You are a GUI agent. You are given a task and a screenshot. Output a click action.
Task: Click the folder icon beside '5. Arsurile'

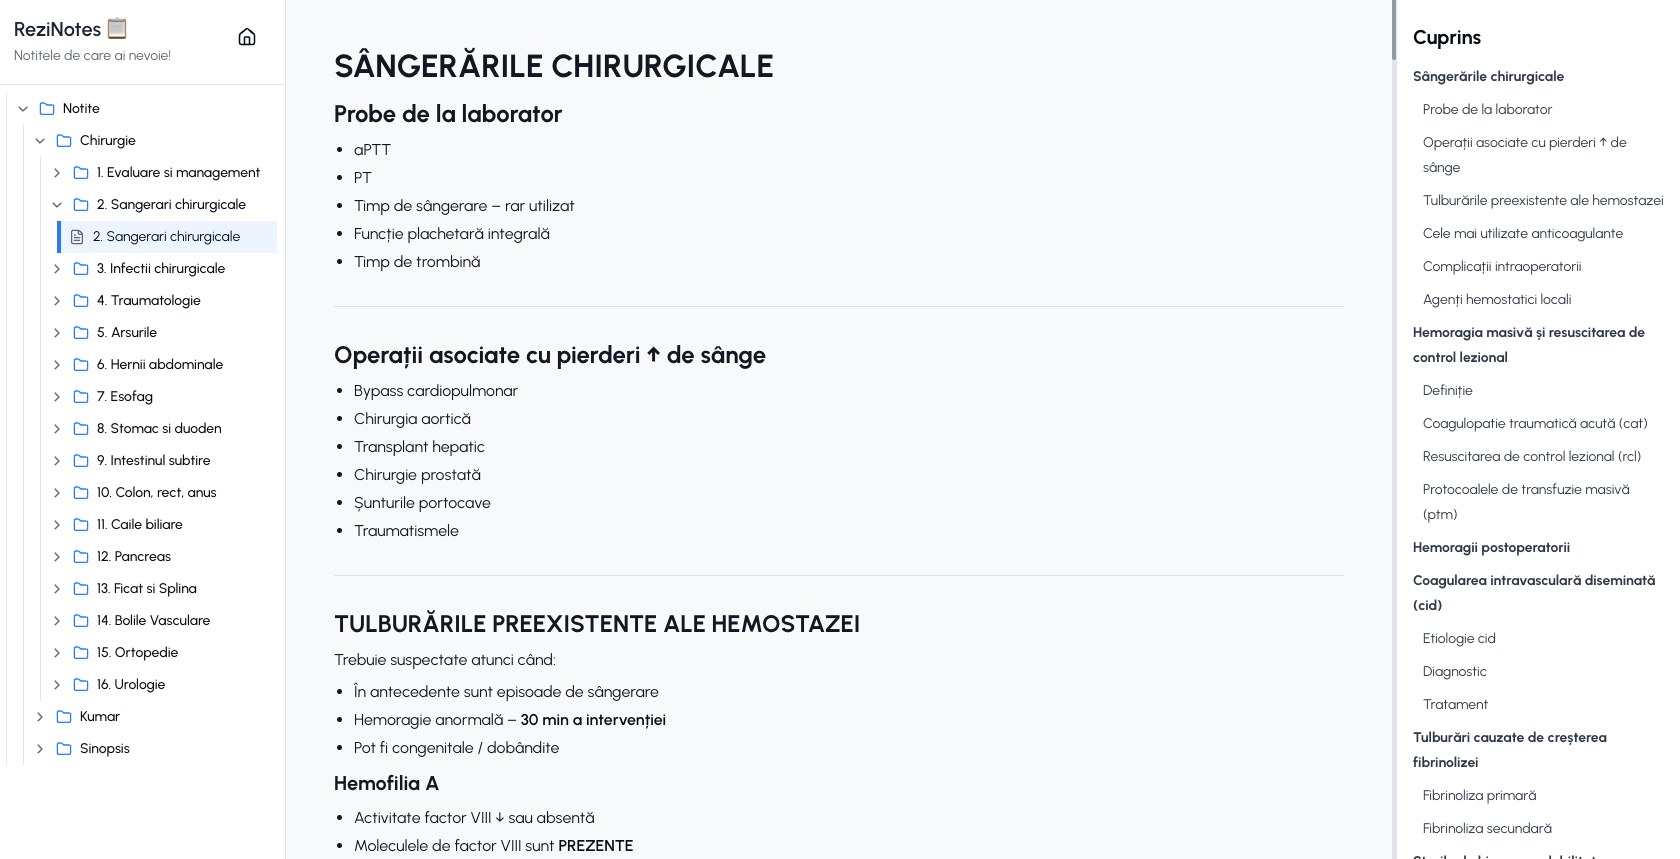click(x=80, y=332)
